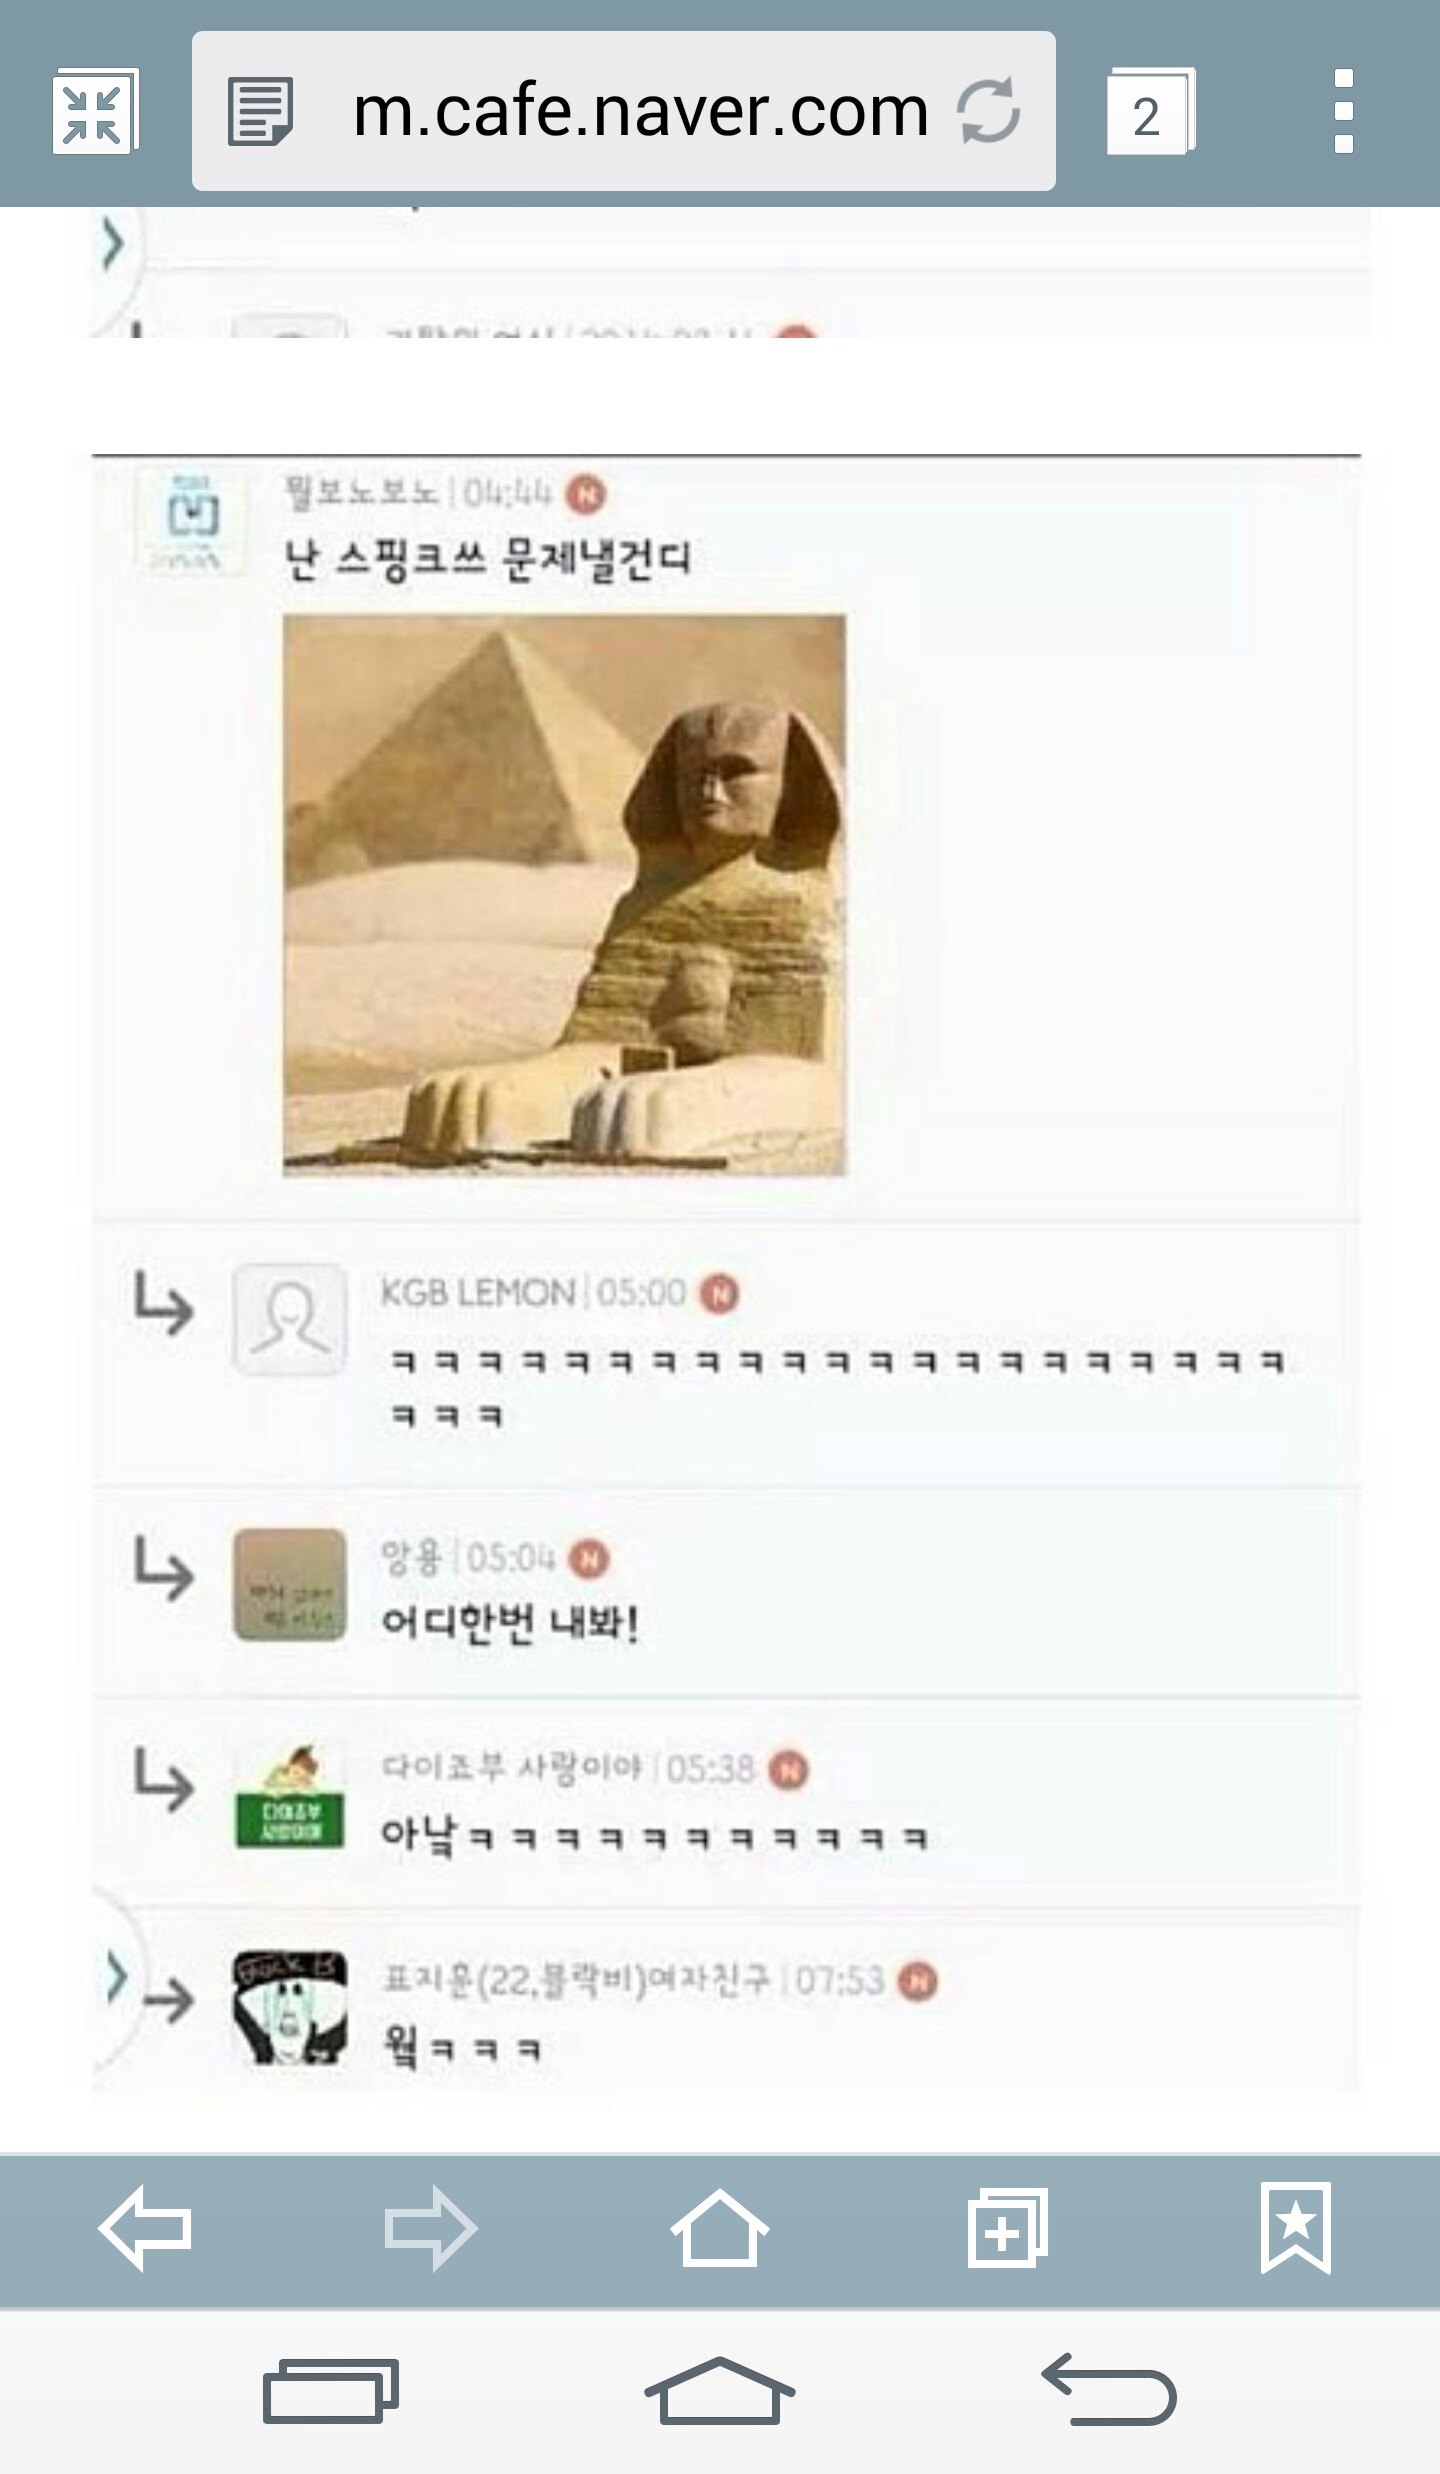Expand the side chevron near bottom comment

tap(117, 1977)
